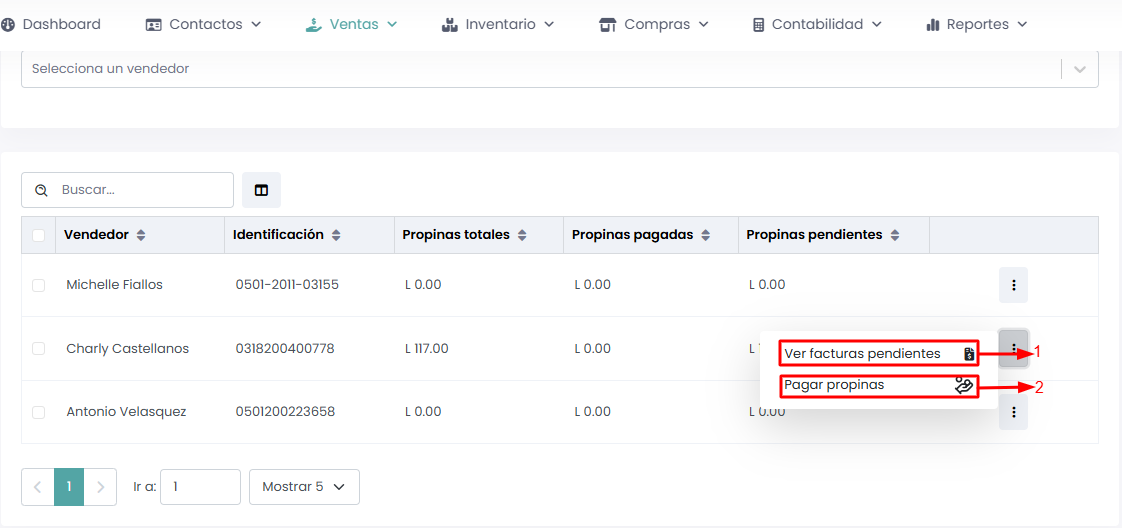Expand the Mostrar 5 page-size dropdown
1122x528 pixels.
pos(304,487)
